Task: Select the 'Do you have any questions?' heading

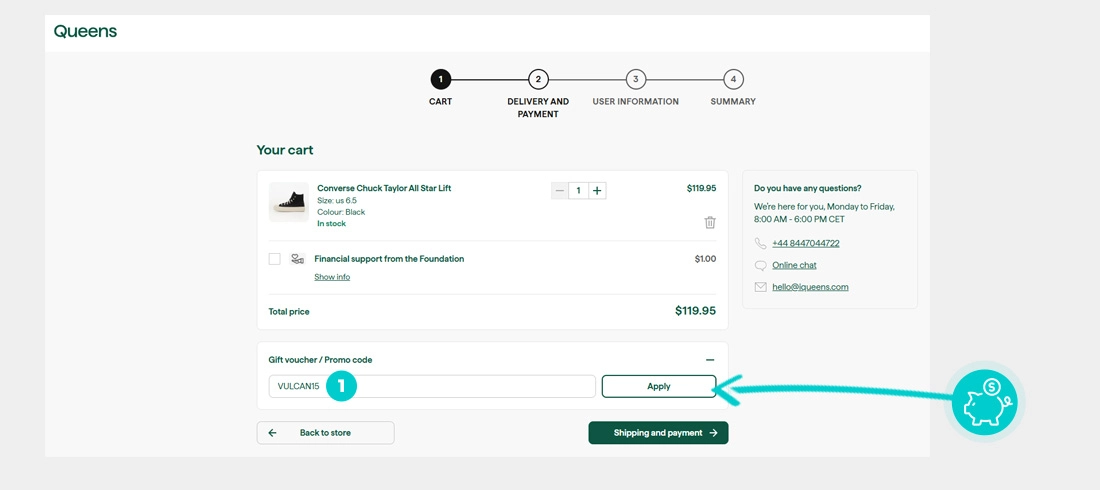Action: [807, 188]
